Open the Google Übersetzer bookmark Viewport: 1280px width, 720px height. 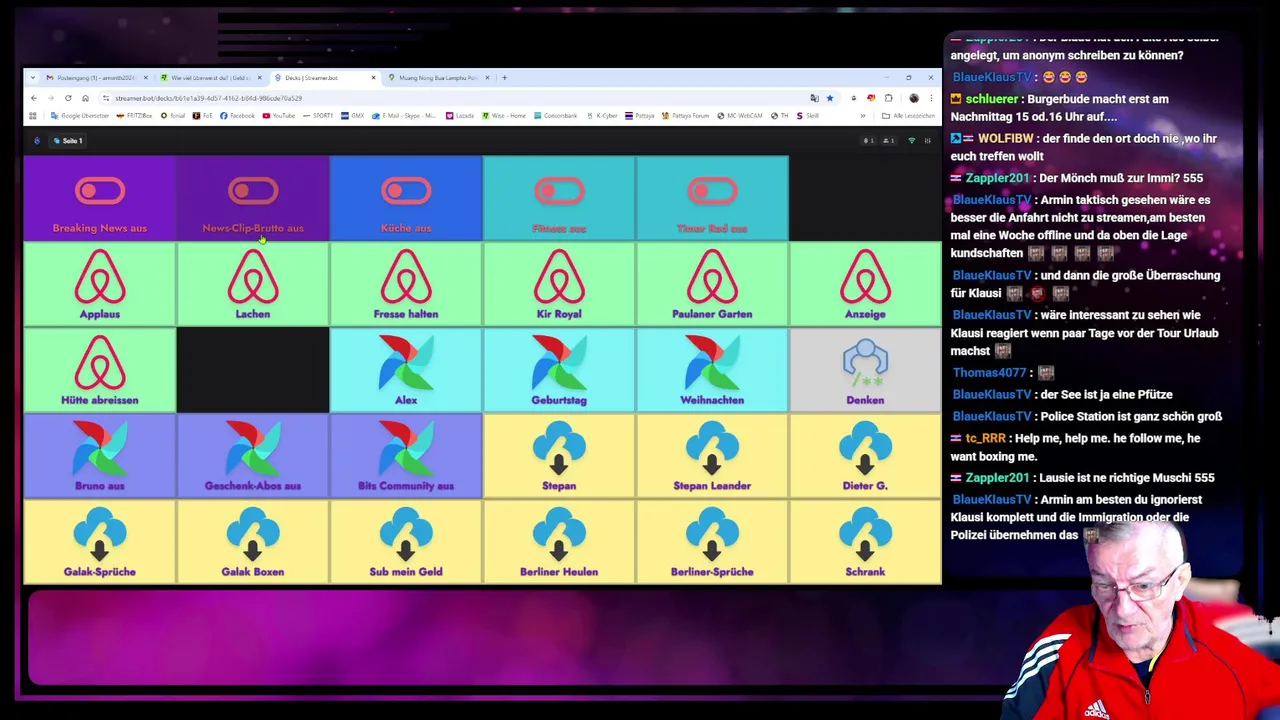click(79, 116)
